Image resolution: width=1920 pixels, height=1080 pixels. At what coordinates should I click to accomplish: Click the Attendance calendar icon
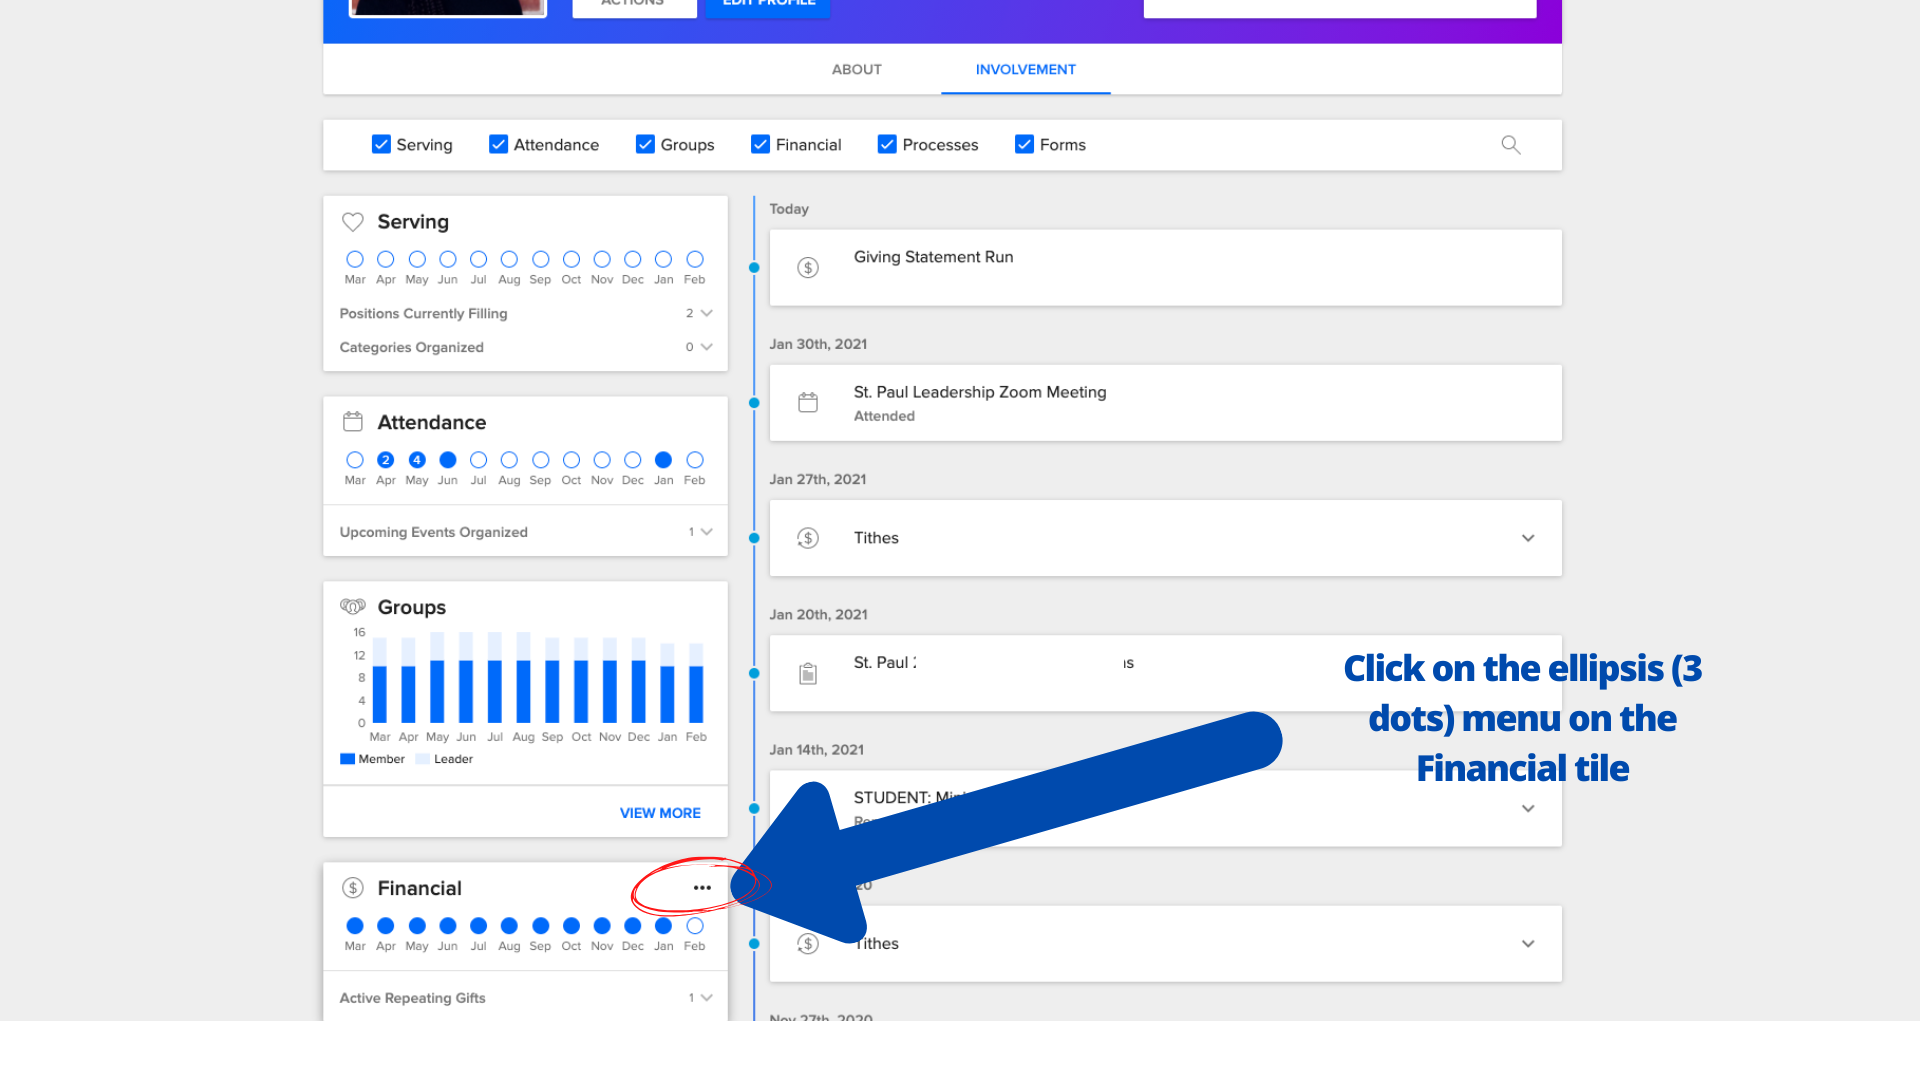[x=352, y=422]
